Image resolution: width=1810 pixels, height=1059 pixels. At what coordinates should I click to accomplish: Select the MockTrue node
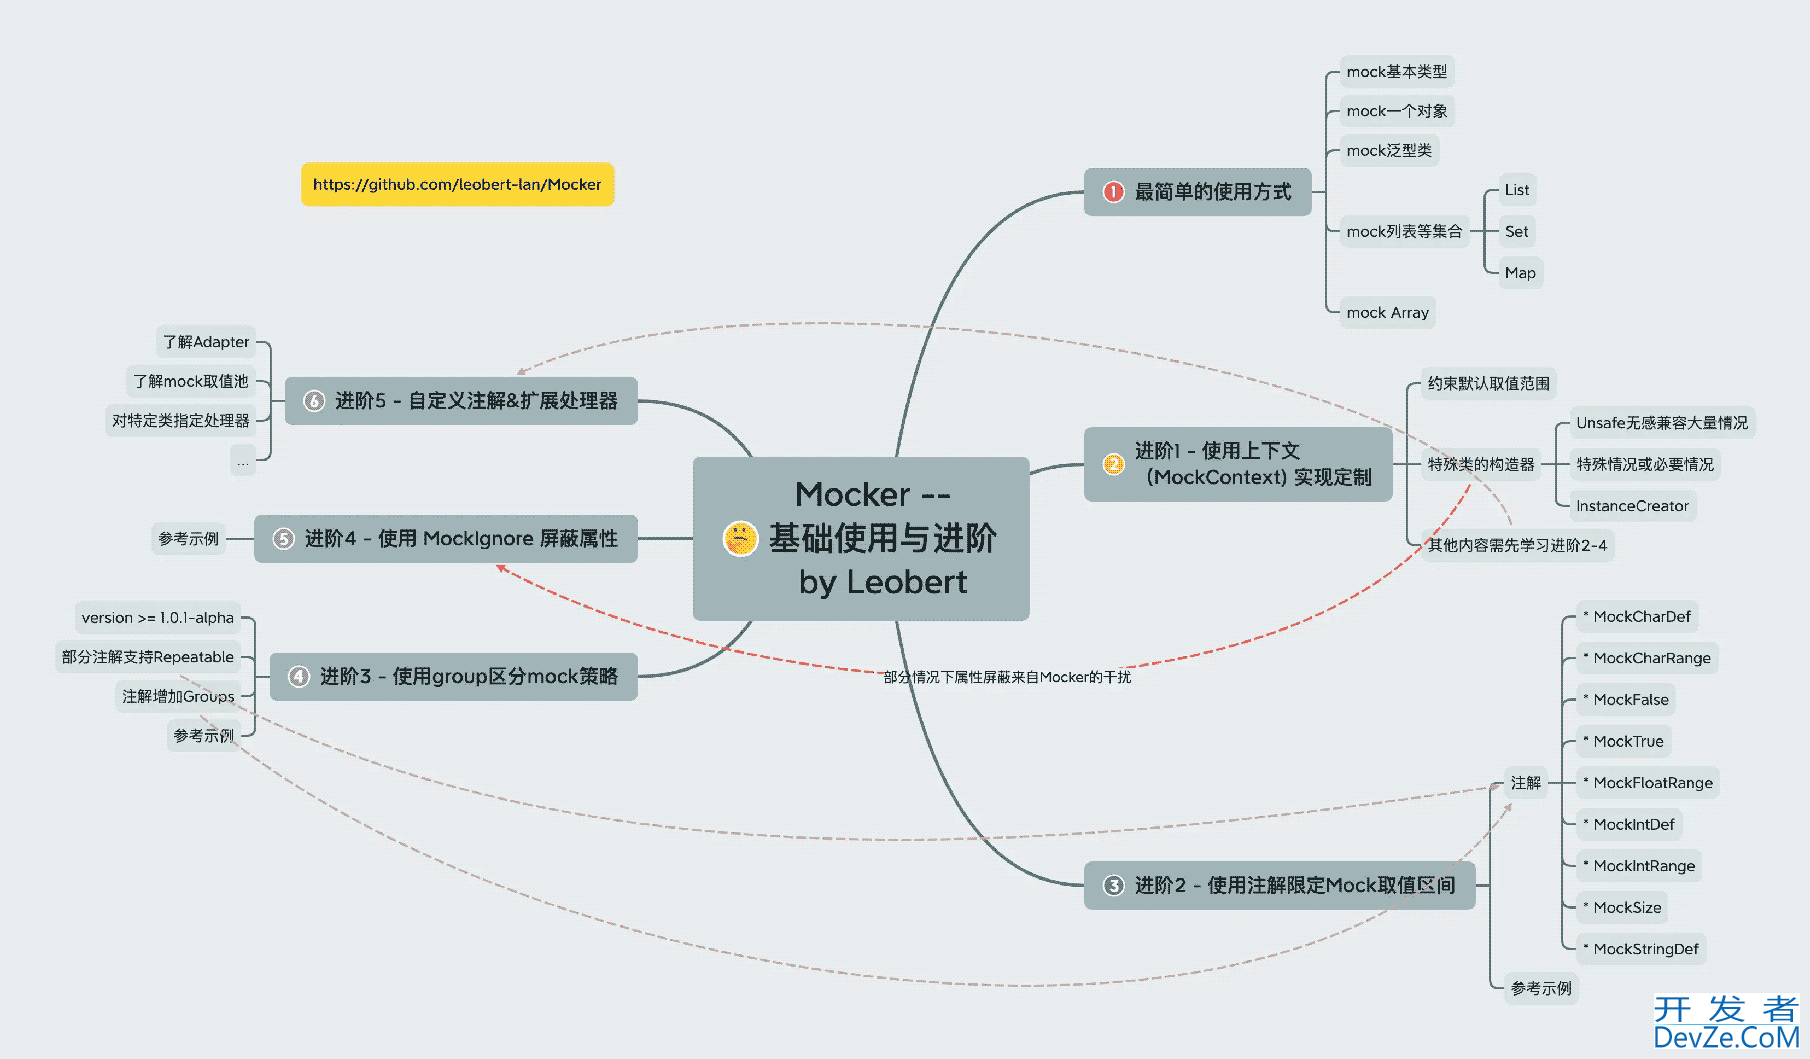point(1624,741)
